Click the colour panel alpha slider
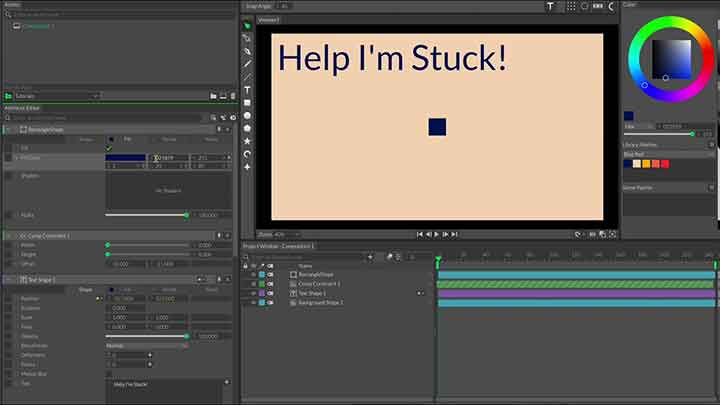 [659, 134]
